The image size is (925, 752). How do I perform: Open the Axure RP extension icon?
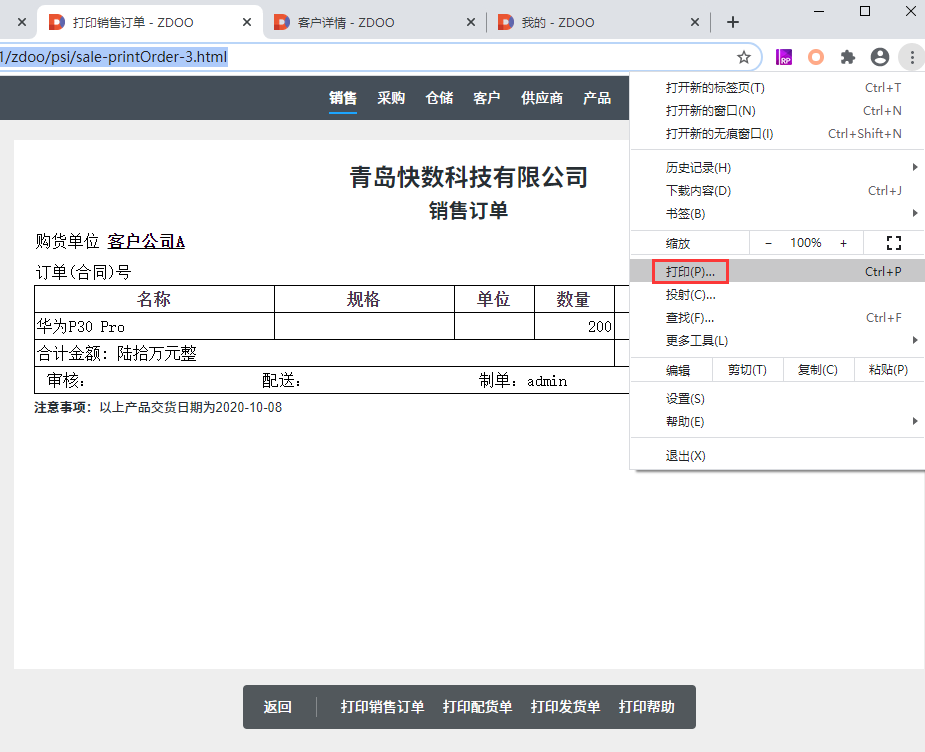point(784,57)
